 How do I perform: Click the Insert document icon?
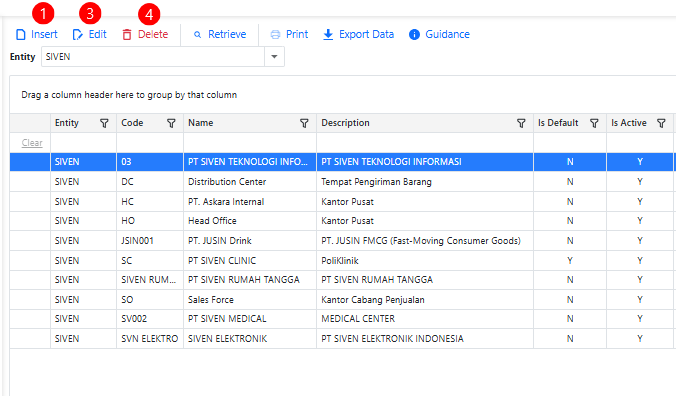click(x=21, y=34)
